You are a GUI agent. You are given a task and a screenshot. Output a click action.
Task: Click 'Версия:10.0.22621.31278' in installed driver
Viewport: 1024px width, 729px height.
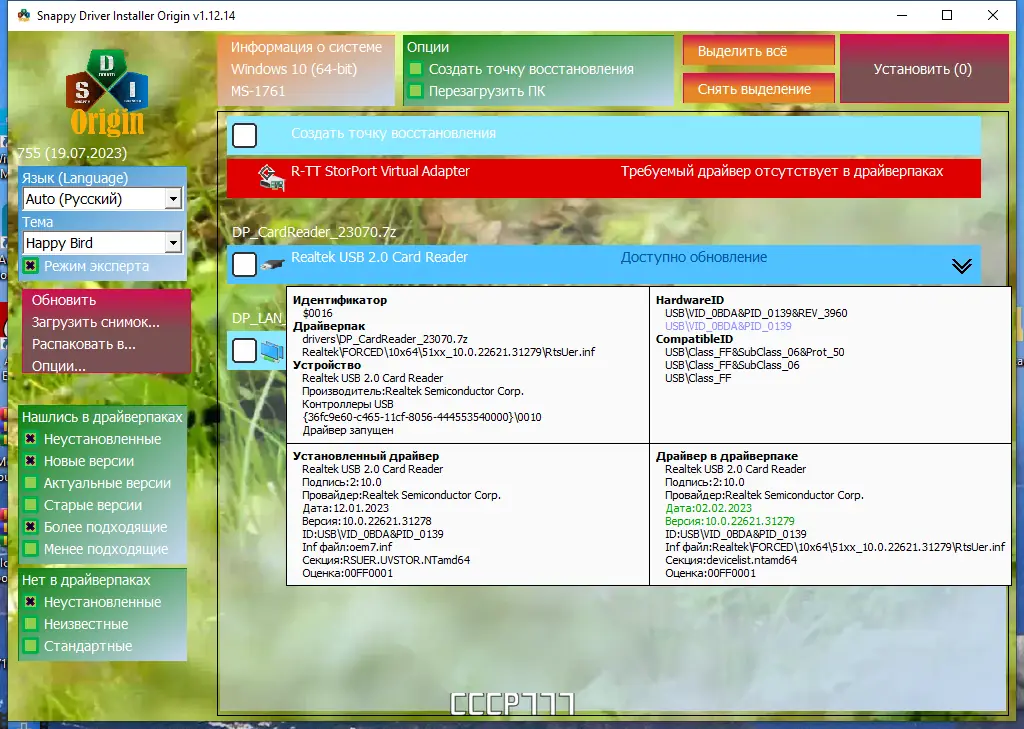[366, 521]
